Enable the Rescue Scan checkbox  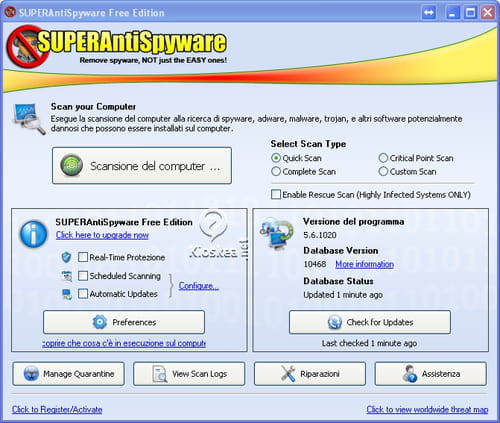click(x=276, y=194)
